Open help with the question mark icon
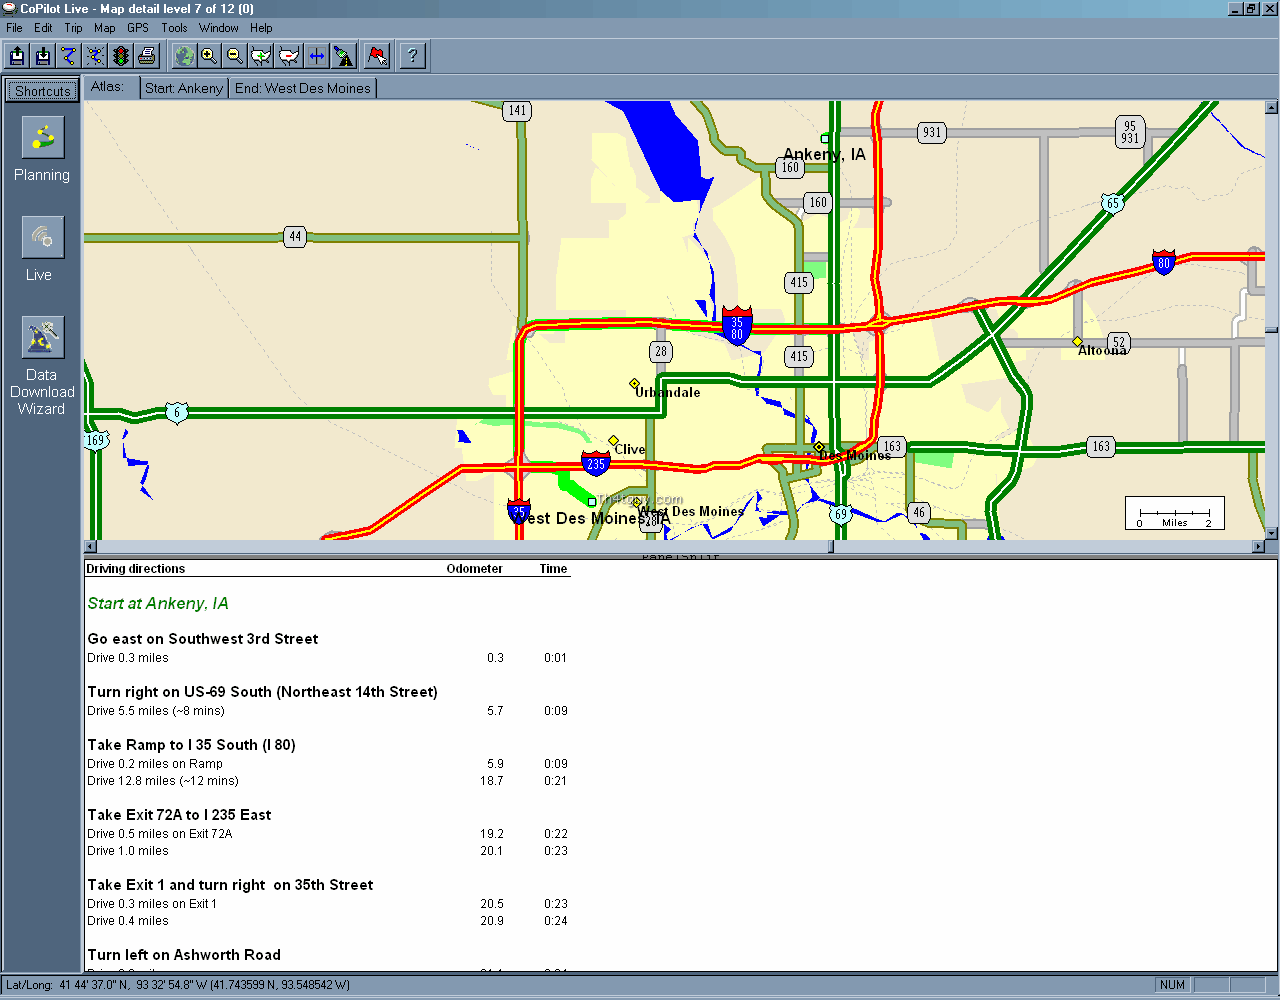Screen dimensions: 1280x1000 pyautogui.click(x=412, y=56)
